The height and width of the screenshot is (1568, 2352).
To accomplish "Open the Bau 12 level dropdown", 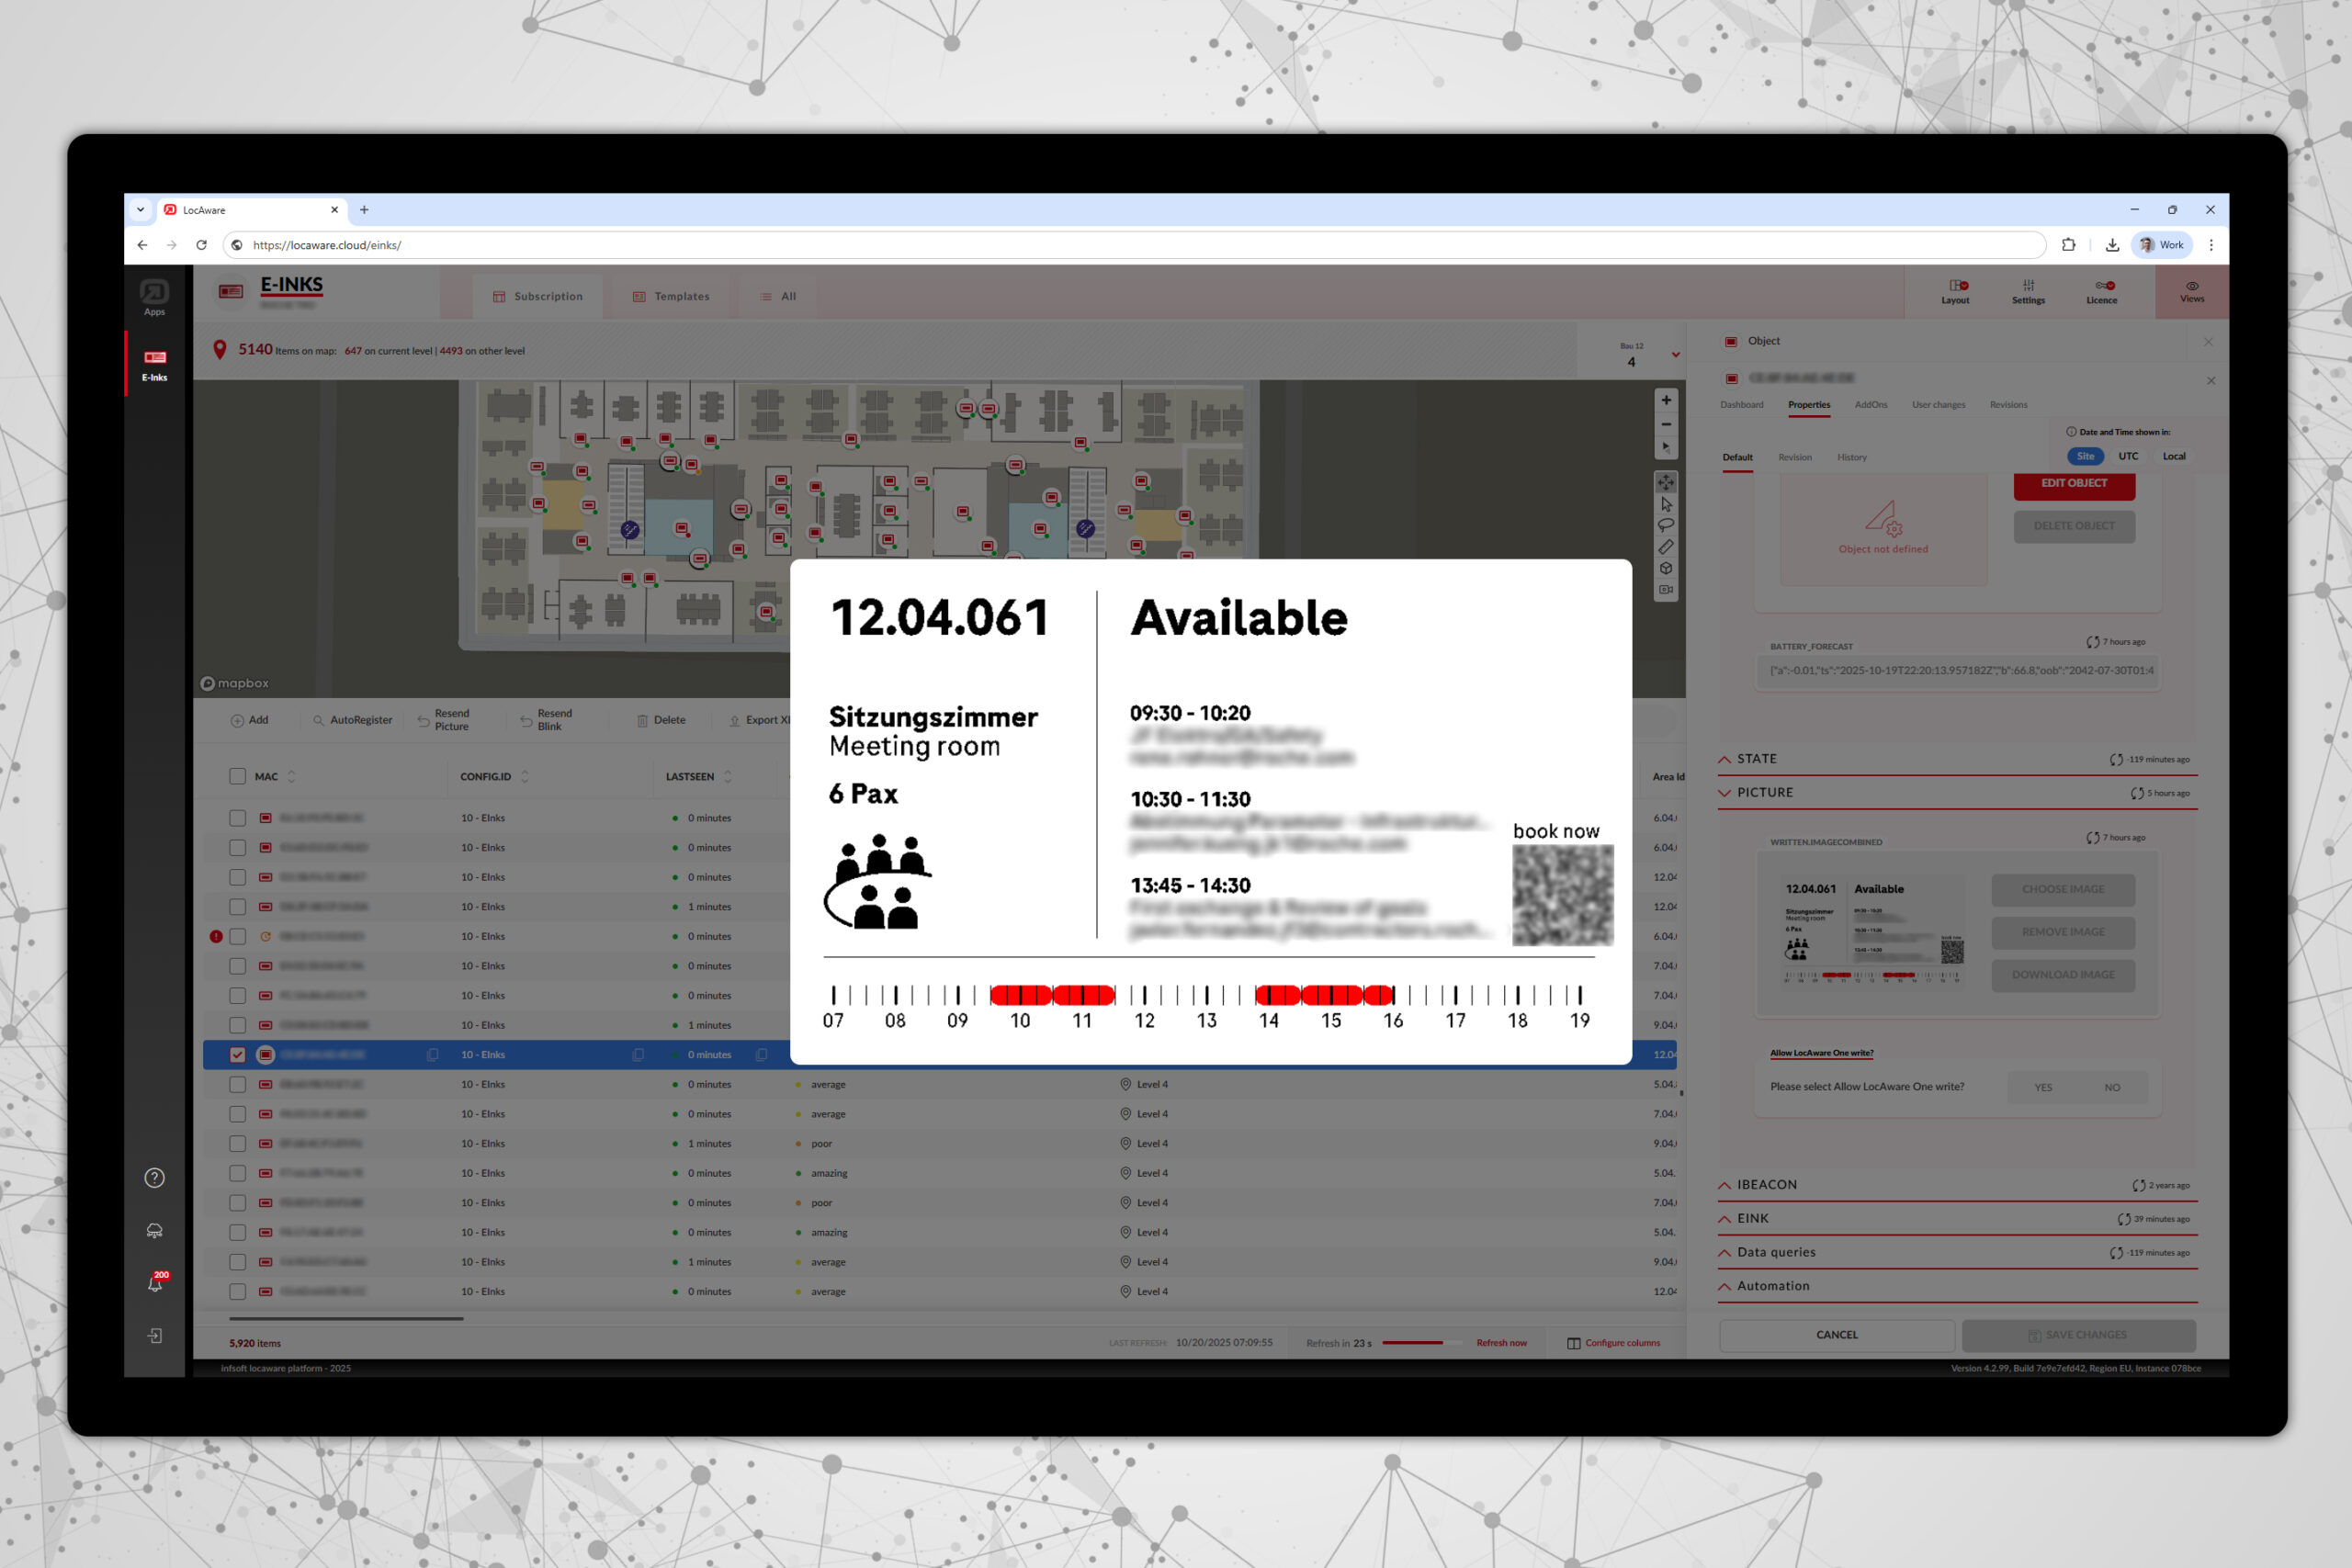I will (1675, 354).
